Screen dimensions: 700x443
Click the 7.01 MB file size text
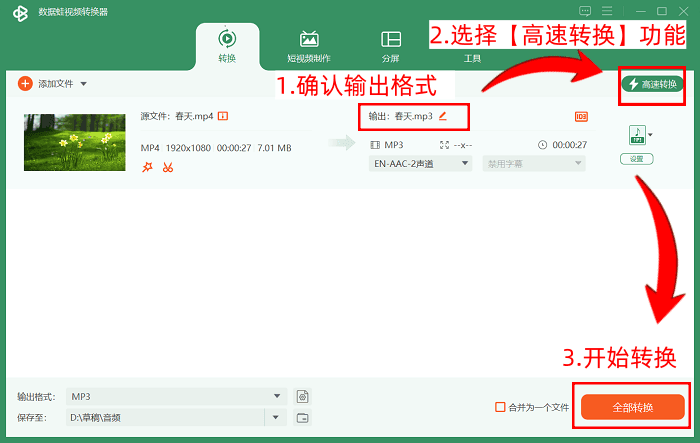pos(274,148)
